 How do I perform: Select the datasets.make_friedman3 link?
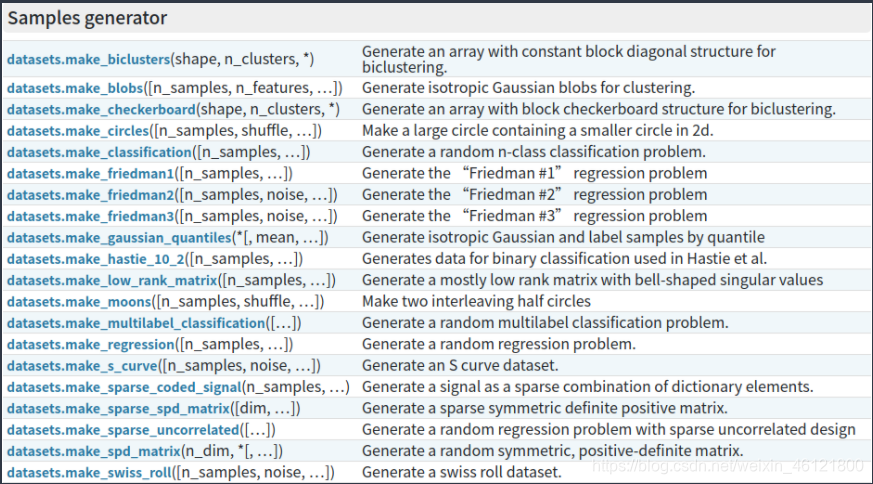click(90, 216)
